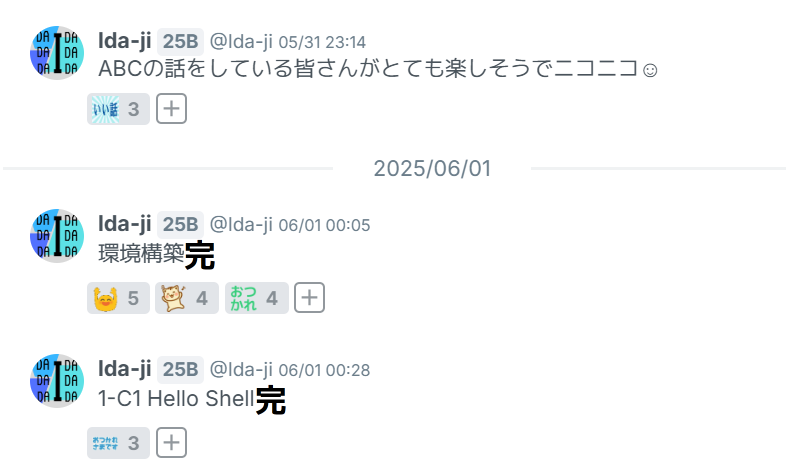Click the 25B tag on the first message
The image size is (786, 476).
tap(180, 42)
